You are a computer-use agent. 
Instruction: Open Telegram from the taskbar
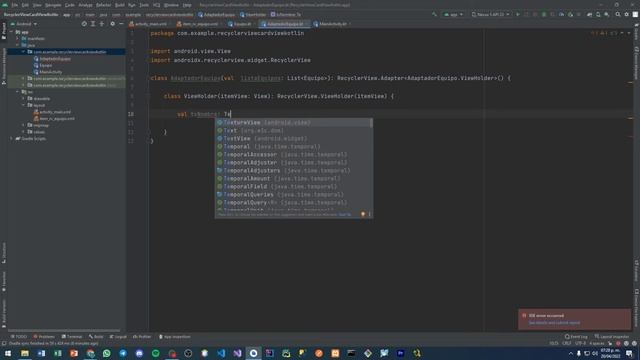[x=123, y=353]
